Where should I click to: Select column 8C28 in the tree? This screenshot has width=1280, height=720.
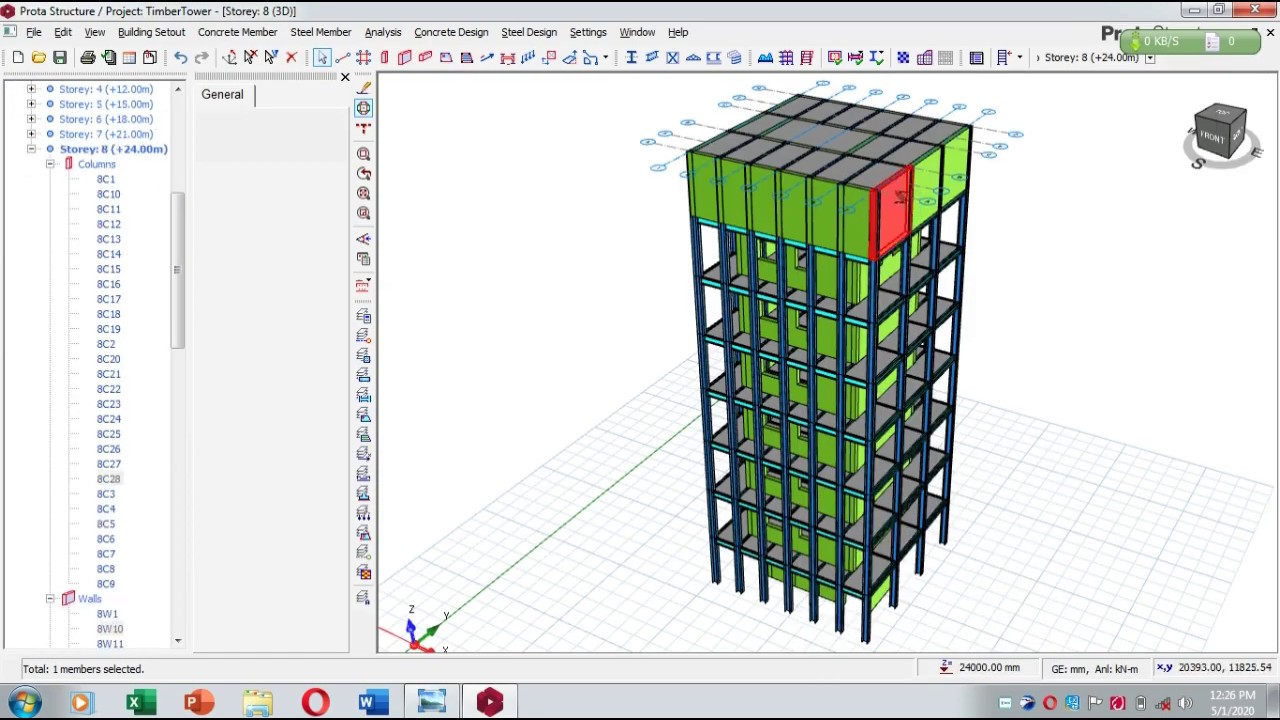point(108,479)
